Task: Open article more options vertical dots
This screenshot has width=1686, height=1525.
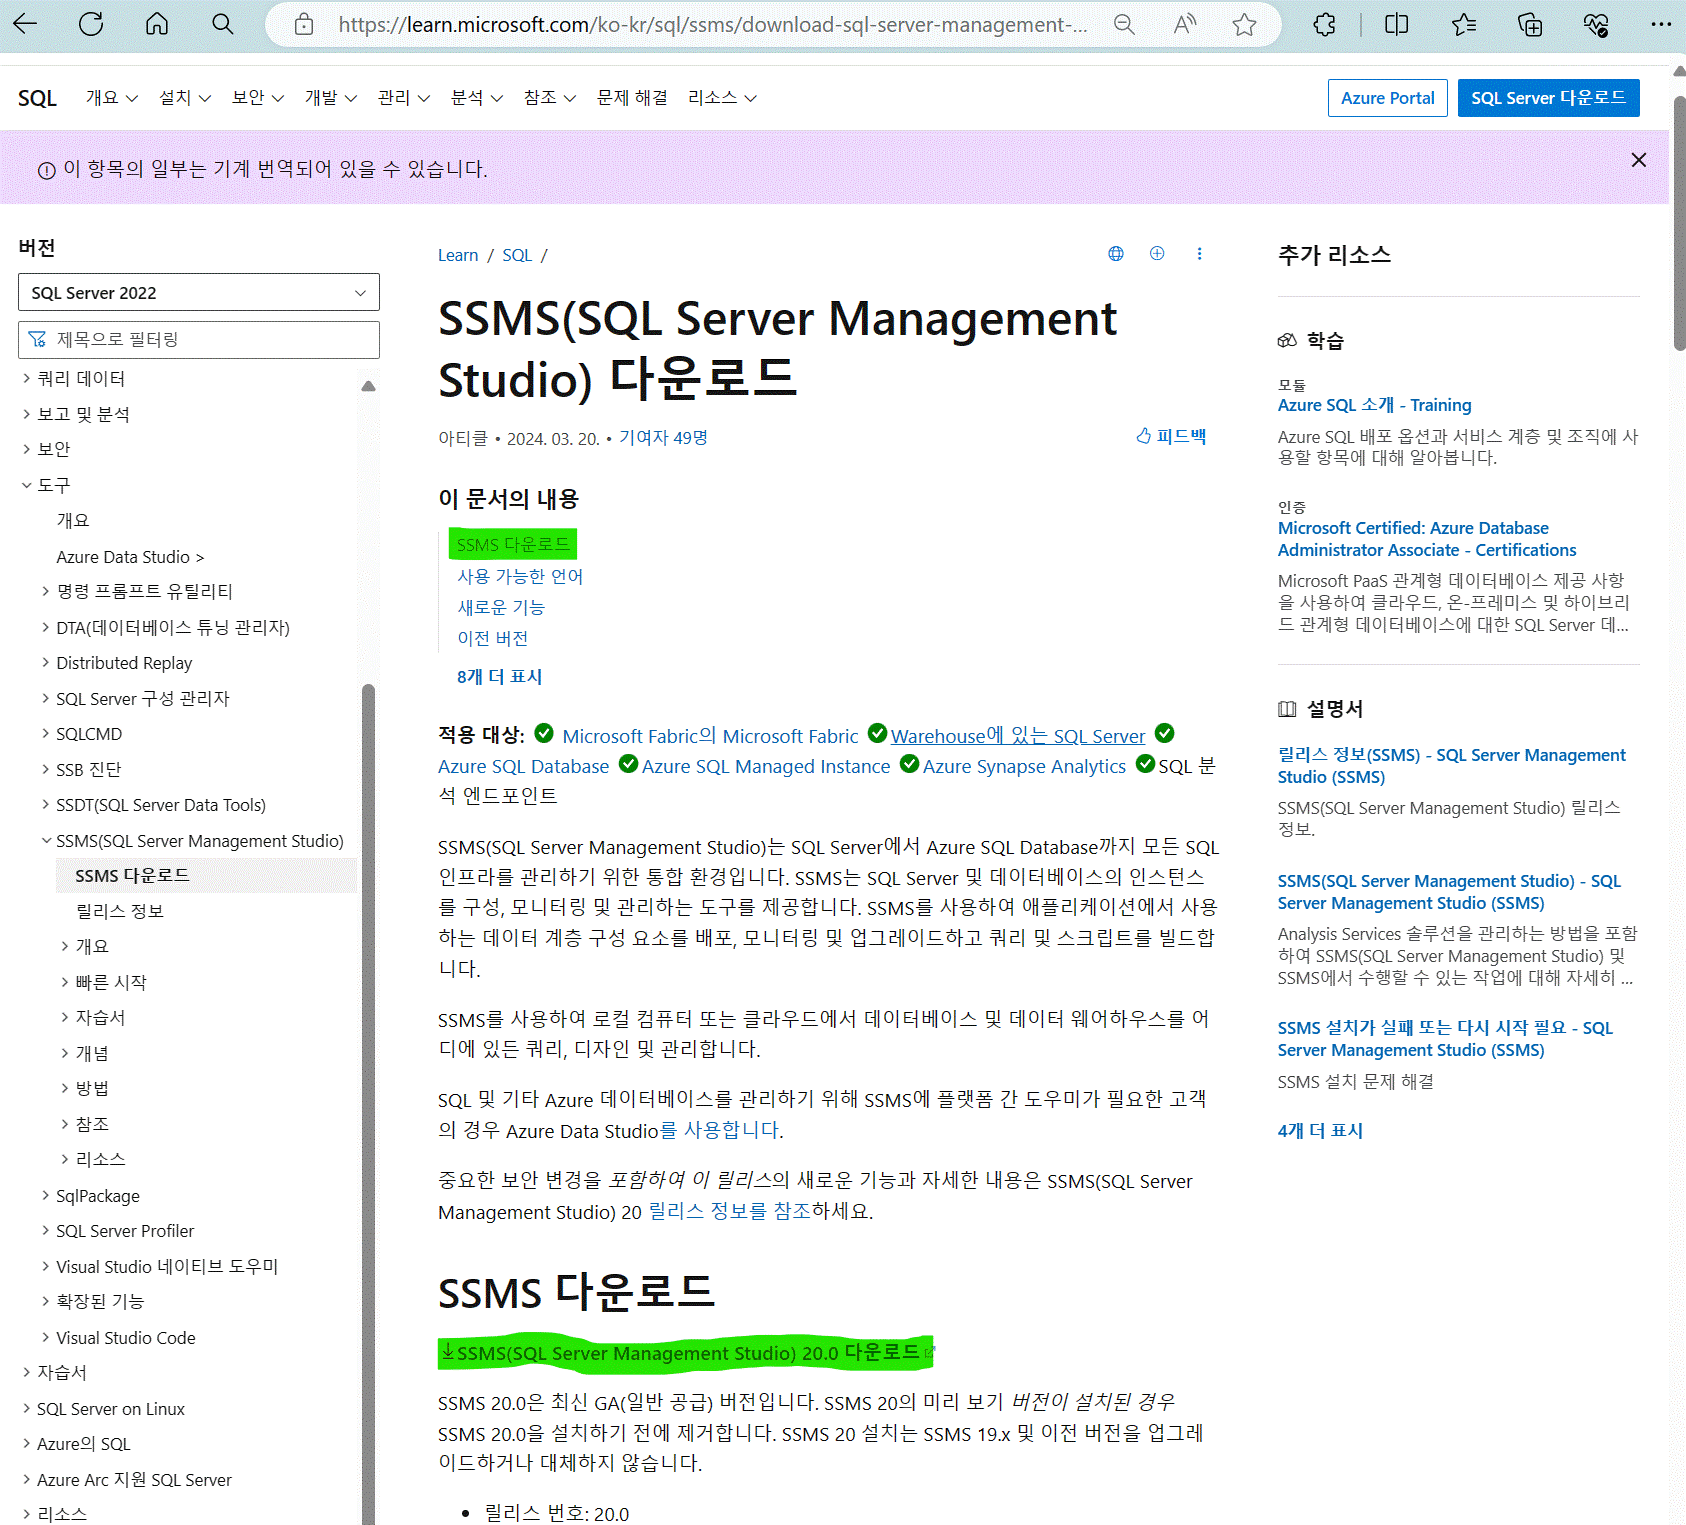Action: (1199, 254)
